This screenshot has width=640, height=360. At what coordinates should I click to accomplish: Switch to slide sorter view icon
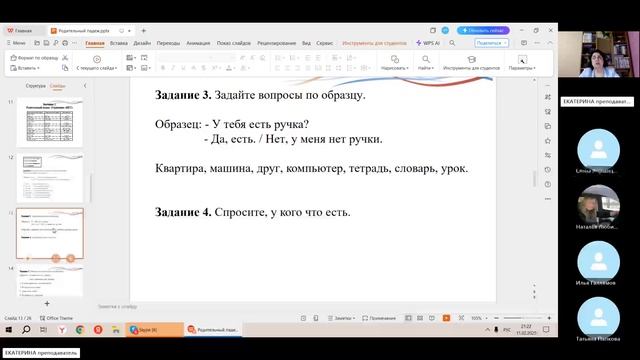420,318
